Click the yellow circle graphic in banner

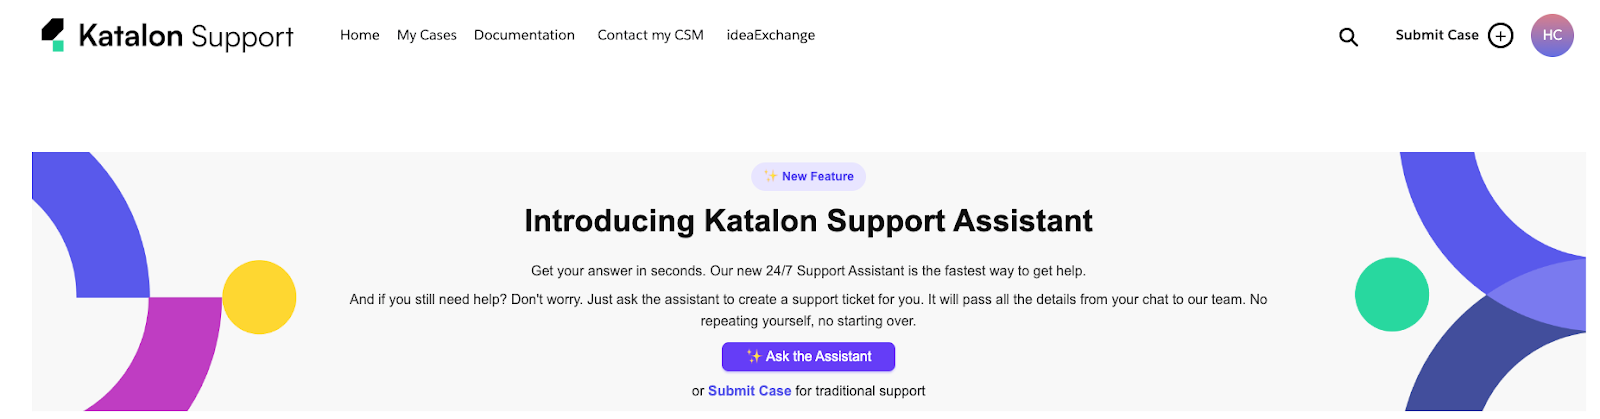[x=259, y=297]
